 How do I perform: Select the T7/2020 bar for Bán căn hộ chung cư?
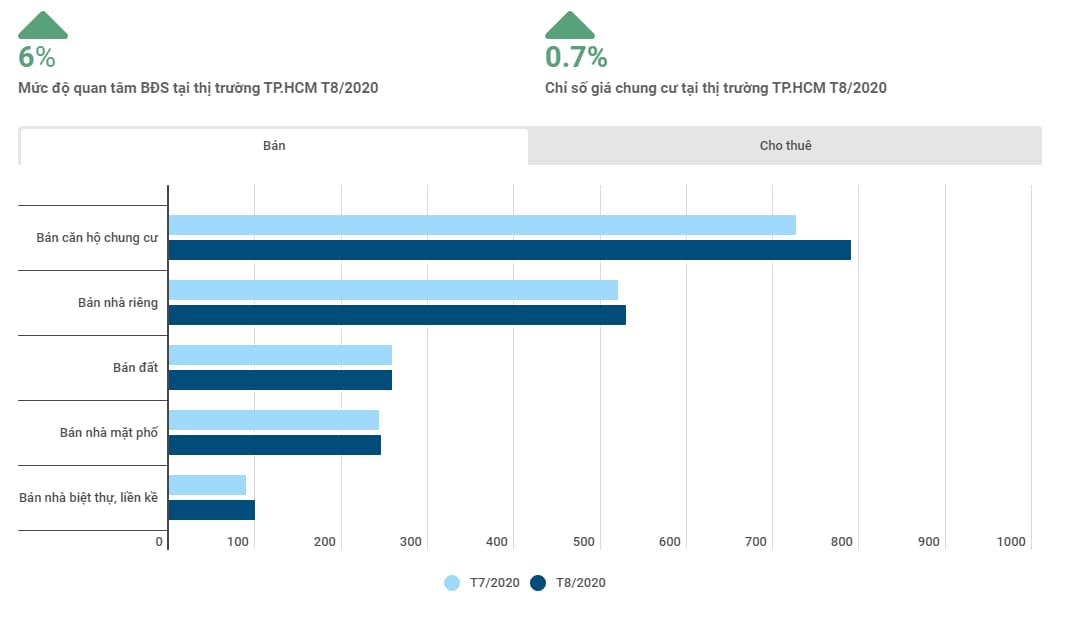click(481, 225)
